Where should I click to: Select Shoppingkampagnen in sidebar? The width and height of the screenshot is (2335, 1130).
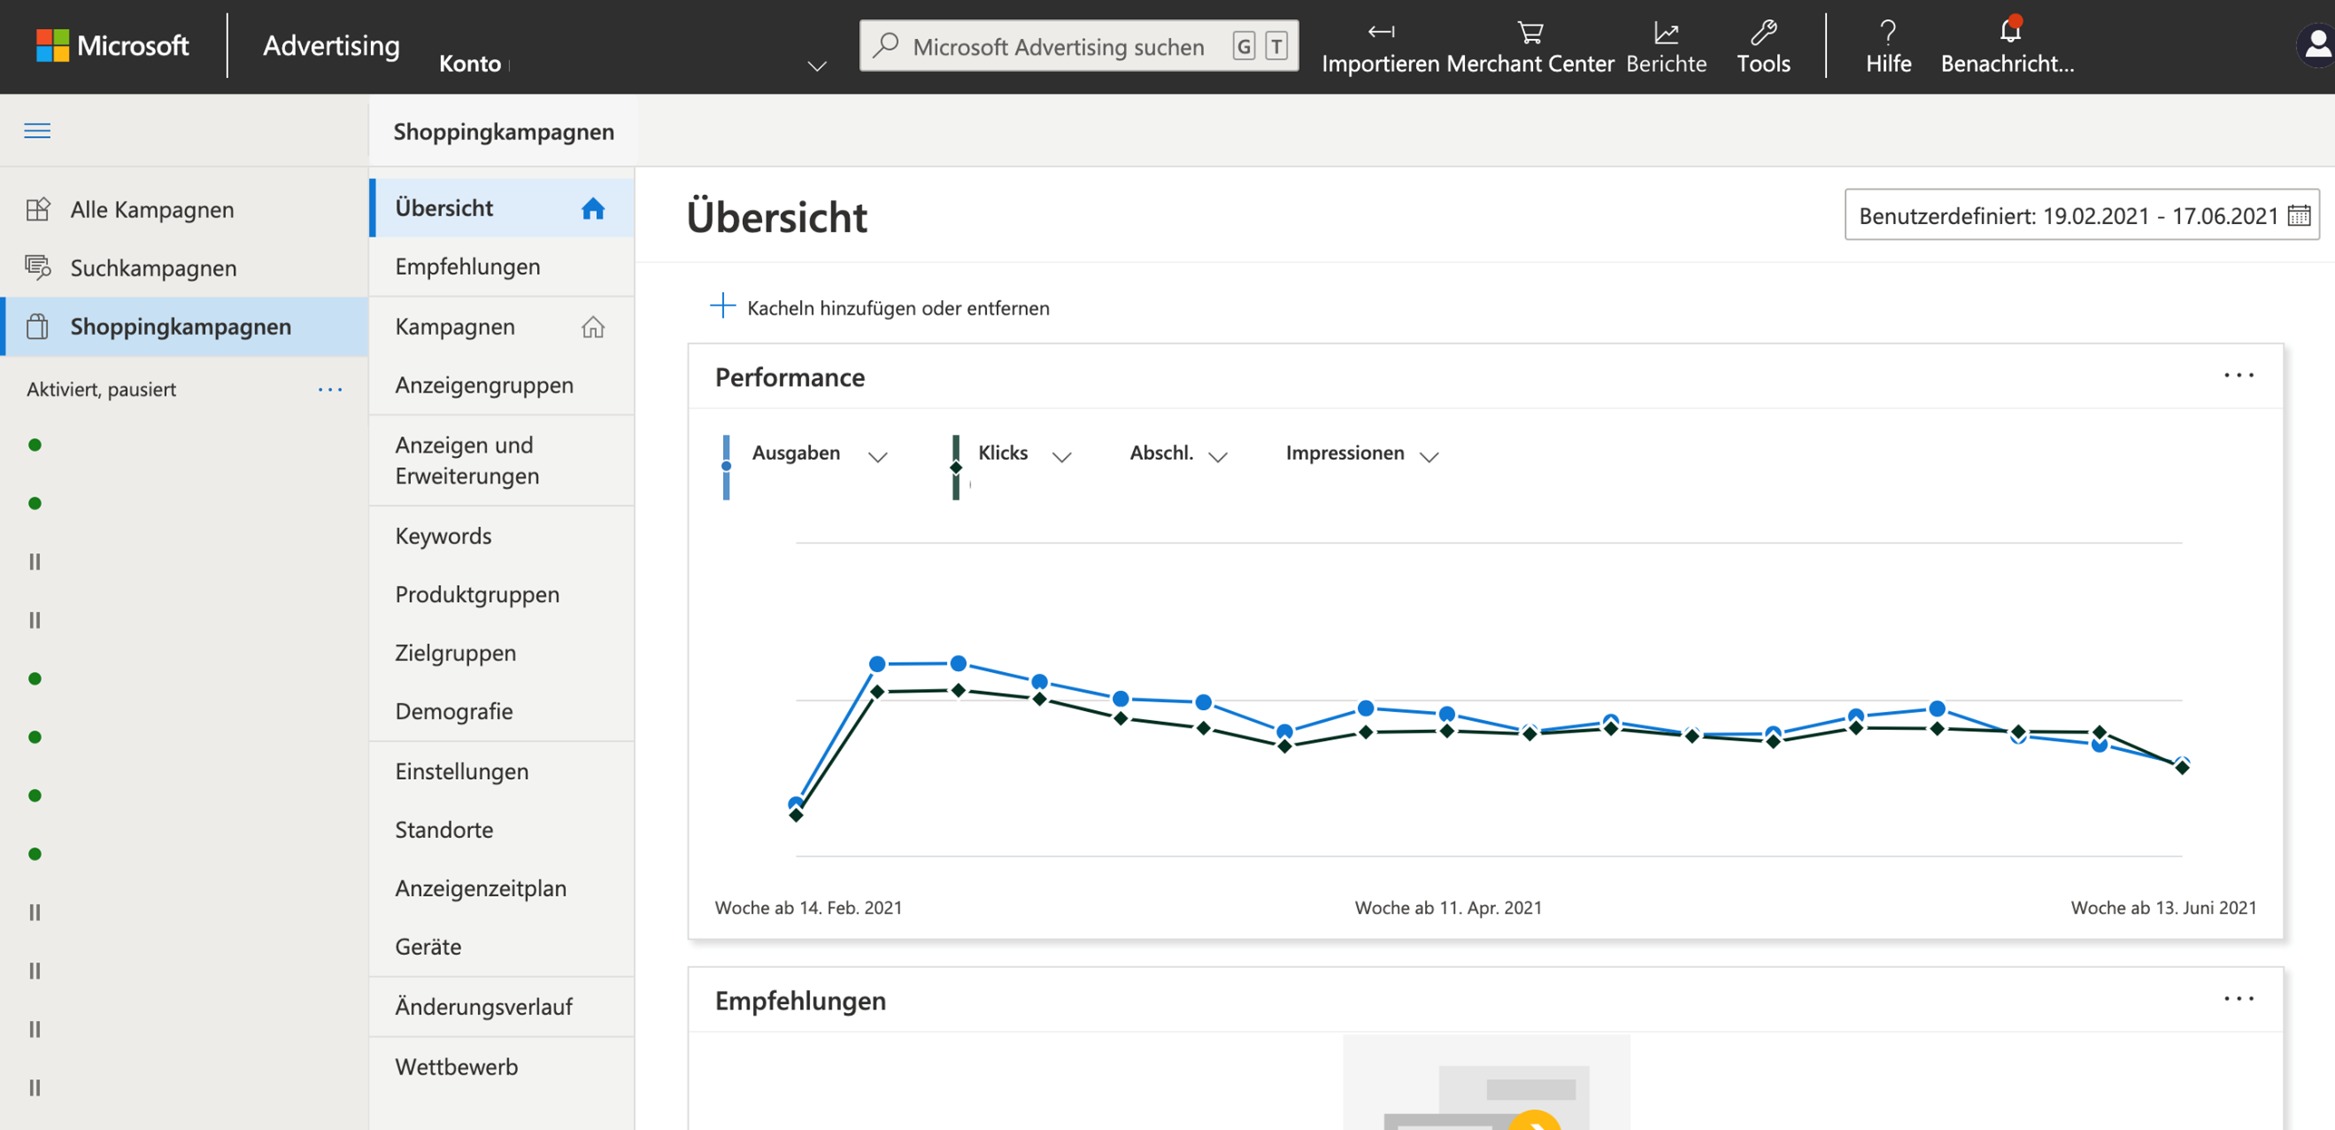tap(185, 326)
